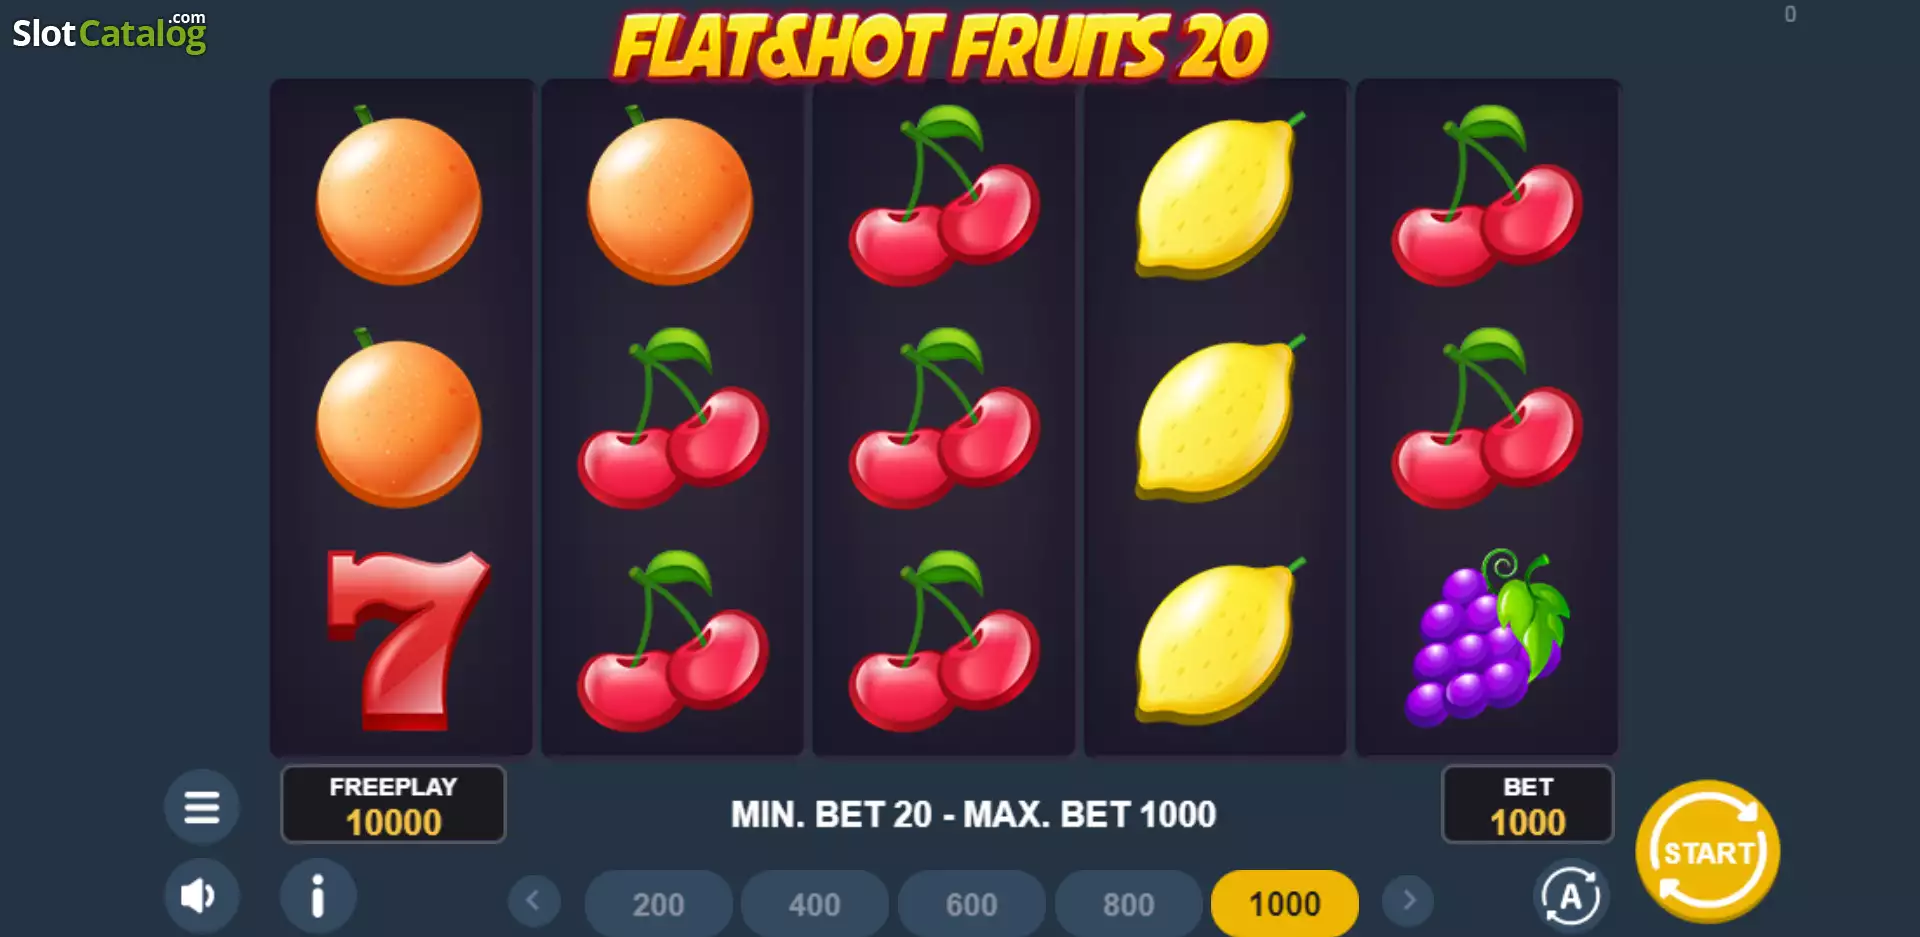Open the info paytable icon

[318, 895]
